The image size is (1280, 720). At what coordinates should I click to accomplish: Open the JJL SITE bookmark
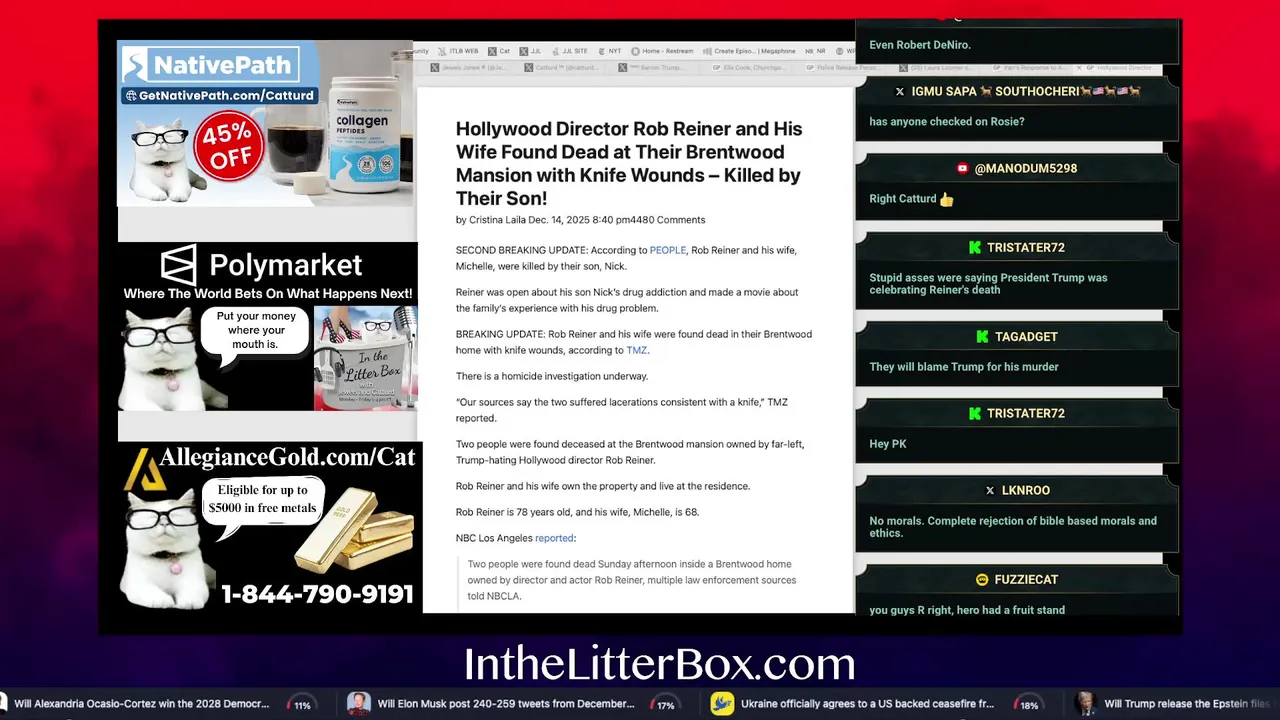pyautogui.click(x=570, y=51)
